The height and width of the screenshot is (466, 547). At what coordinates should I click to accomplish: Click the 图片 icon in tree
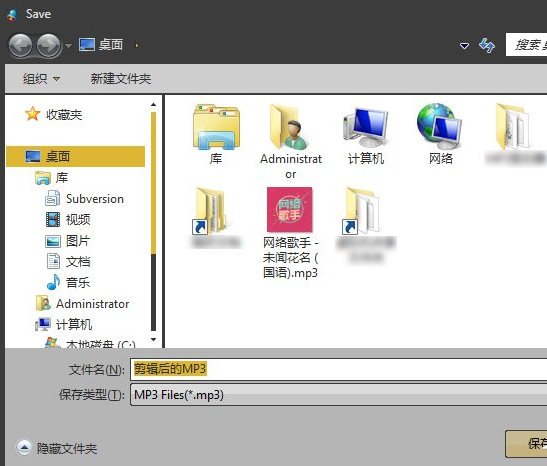coord(53,241)
